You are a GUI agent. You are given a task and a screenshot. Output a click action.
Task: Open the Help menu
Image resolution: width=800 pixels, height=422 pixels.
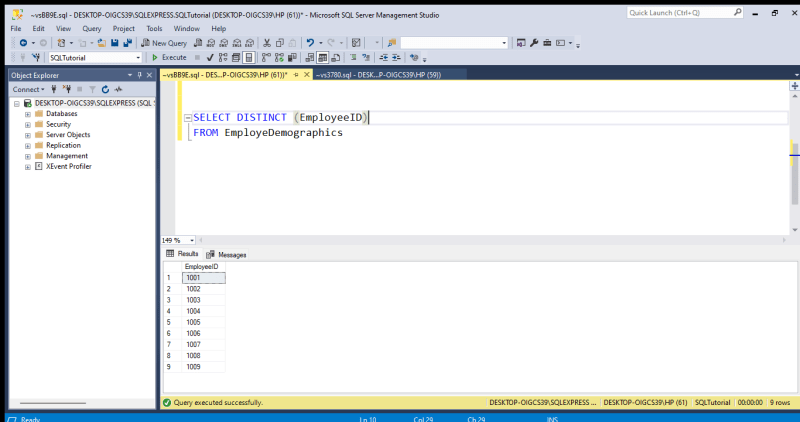[x=218, y=29]
